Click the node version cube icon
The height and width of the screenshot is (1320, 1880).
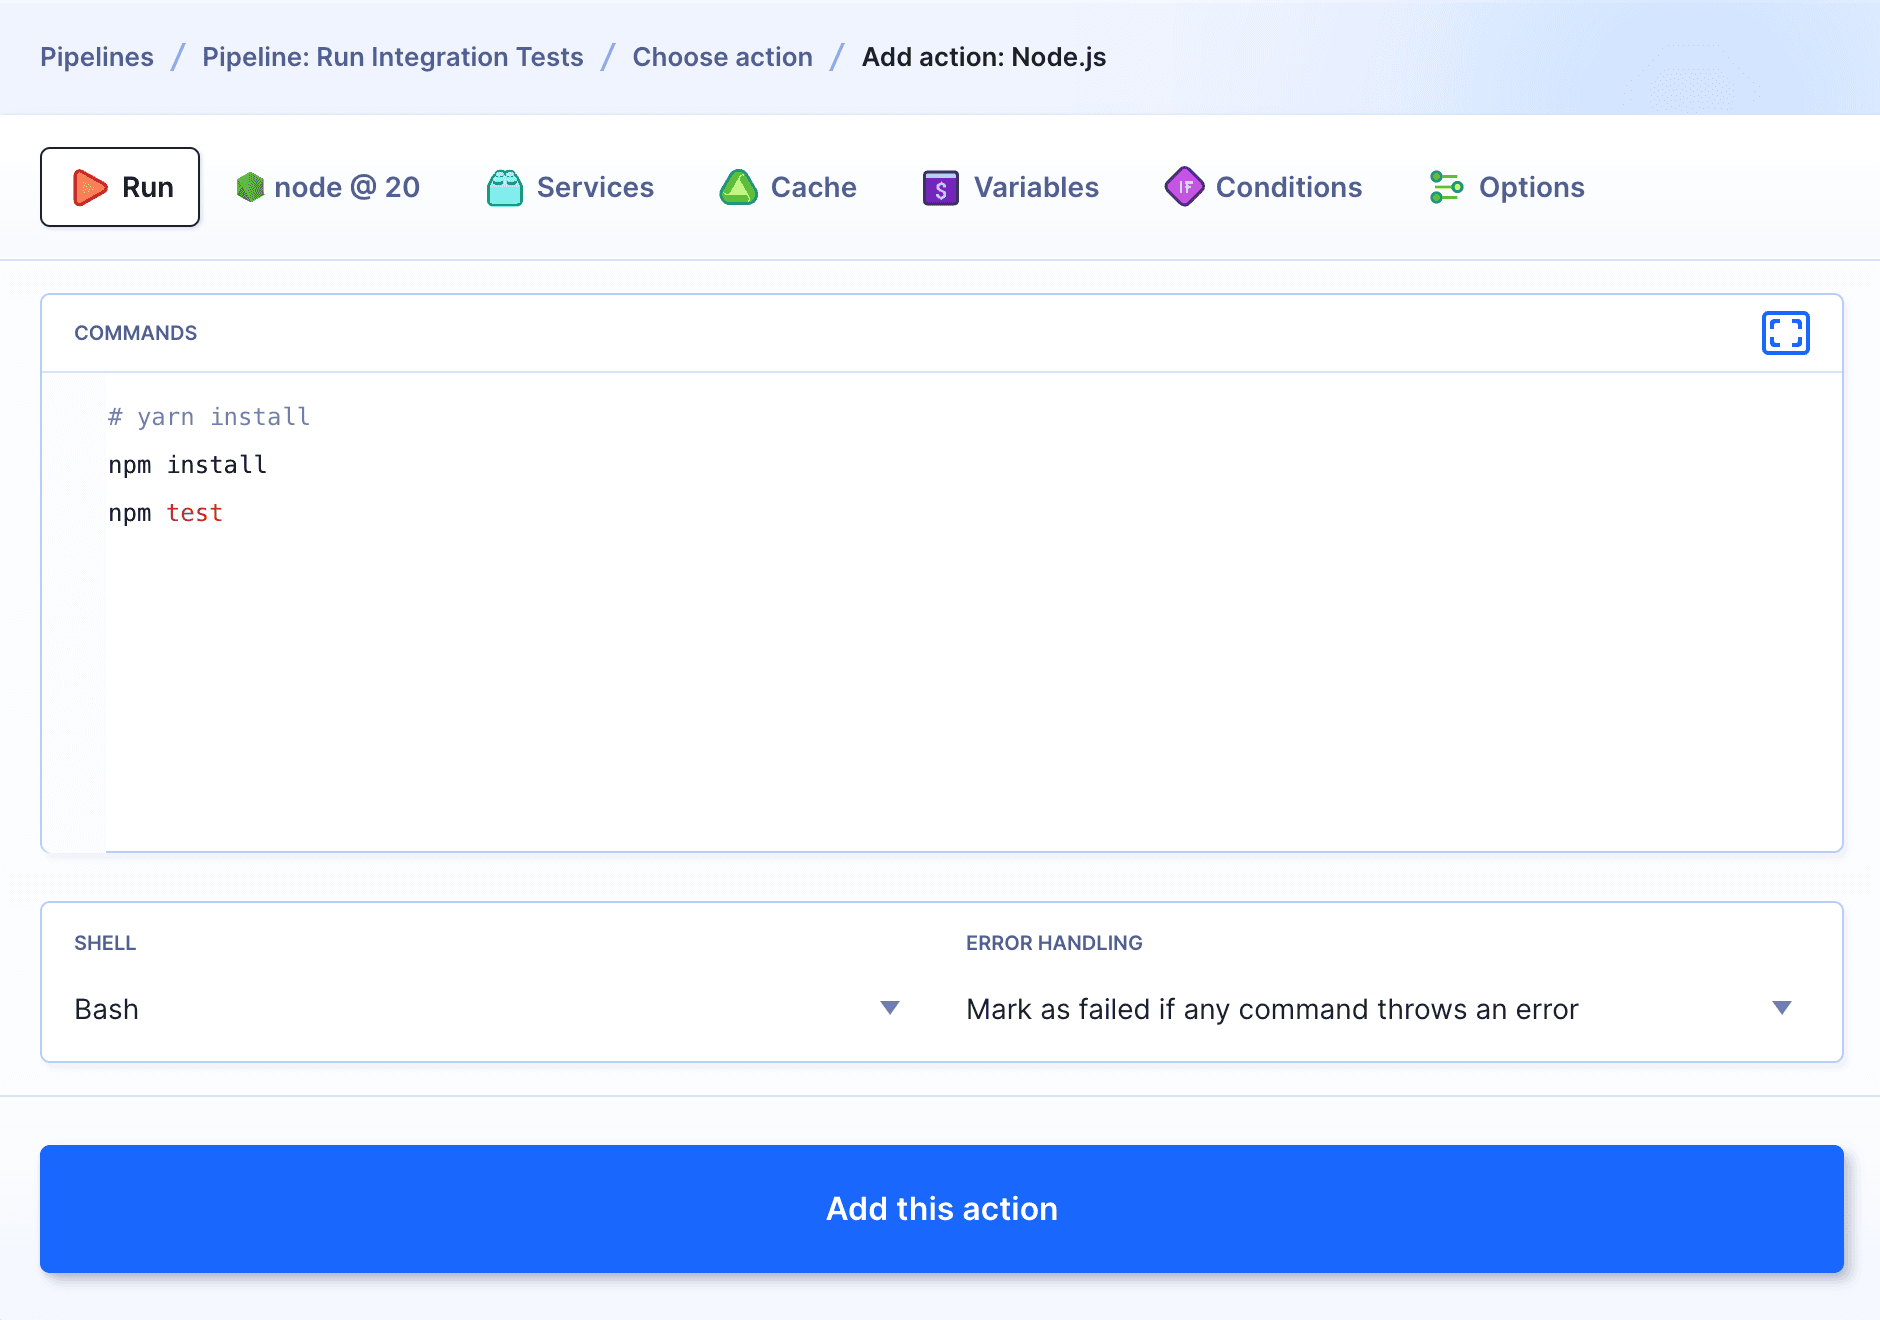[x=251, y=186]
